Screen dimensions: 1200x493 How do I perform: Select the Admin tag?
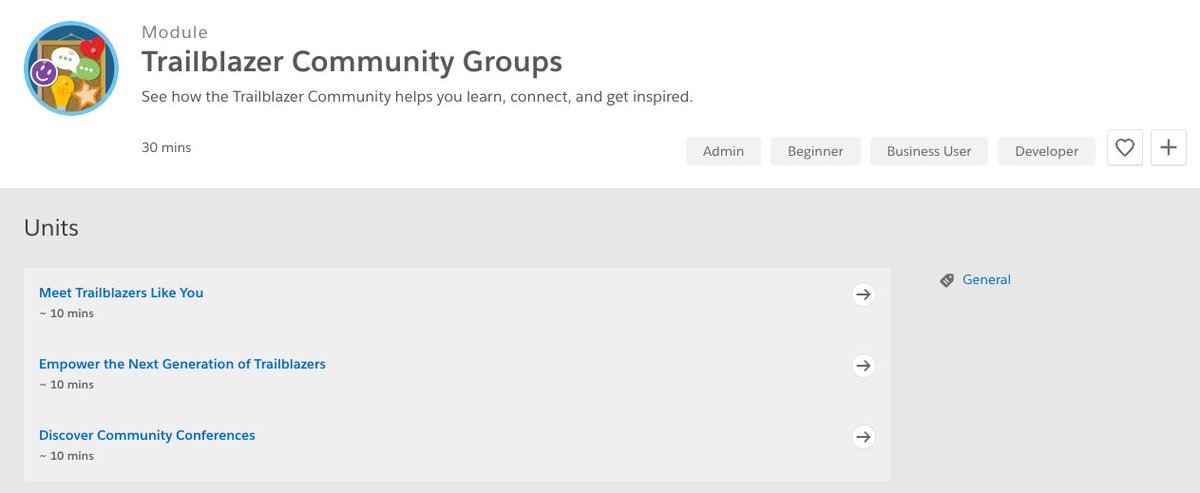pyautogui.click(x=723, y=151)
